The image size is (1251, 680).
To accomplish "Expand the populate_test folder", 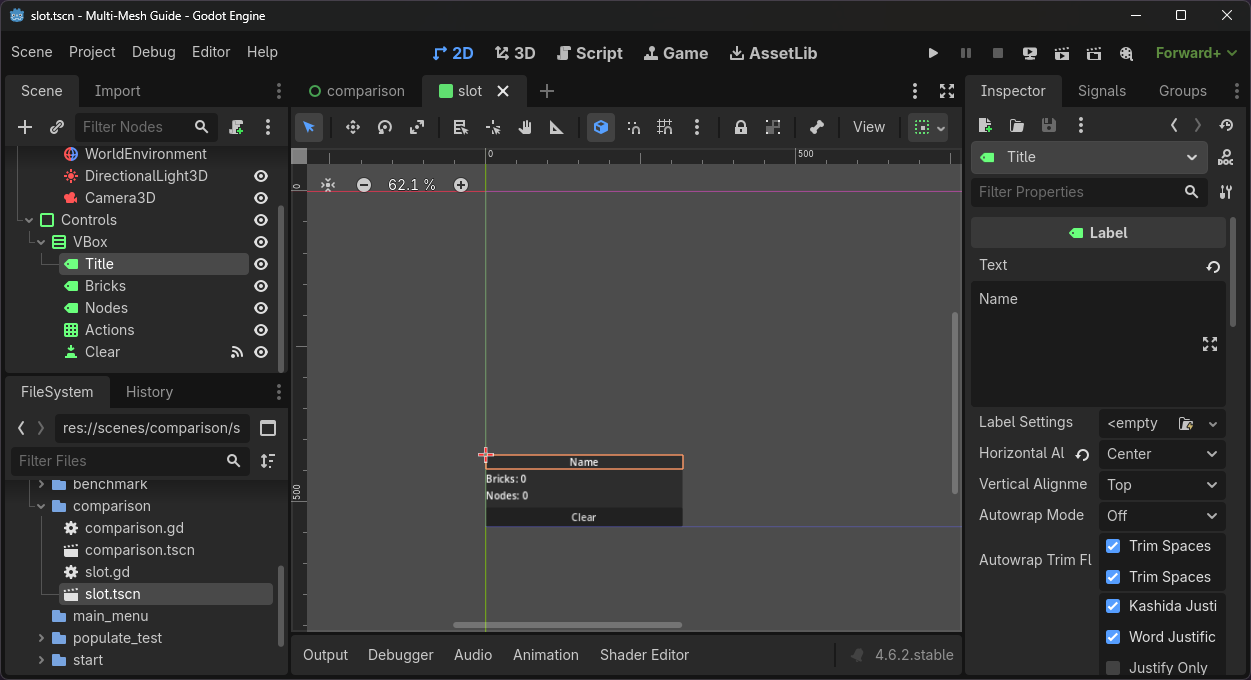I will pos(41,638).
